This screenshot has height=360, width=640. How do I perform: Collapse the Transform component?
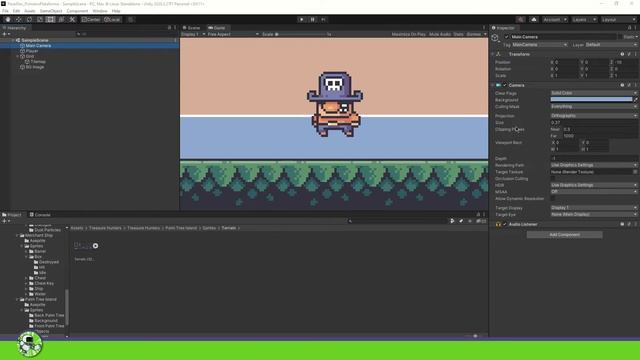pyautogui.click(x=493, y=54)
